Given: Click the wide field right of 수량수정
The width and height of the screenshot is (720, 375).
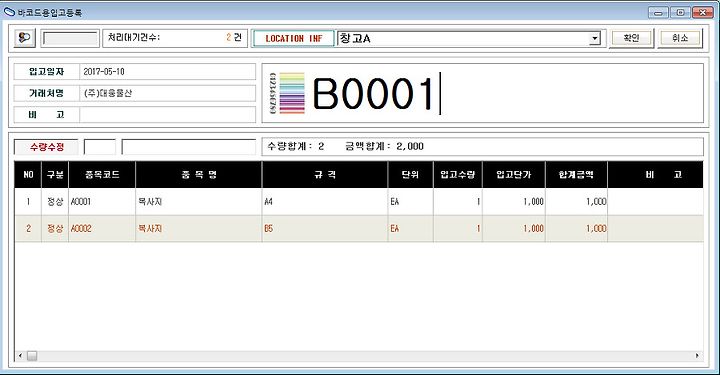Looking at the screenshot, I should 188,147.
